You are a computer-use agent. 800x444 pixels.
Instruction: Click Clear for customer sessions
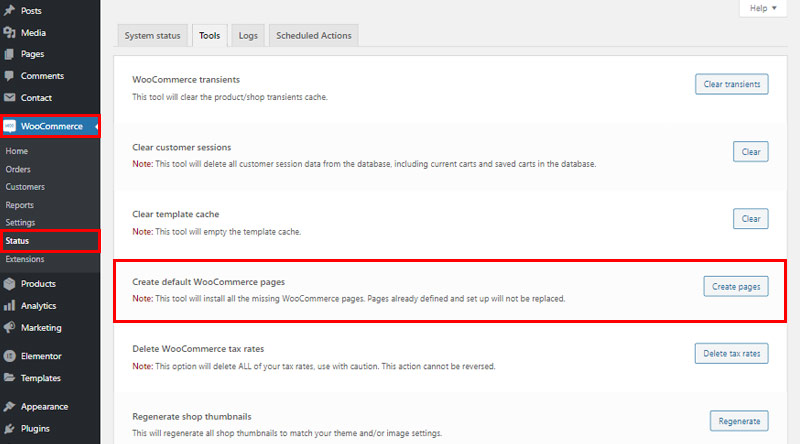click(751, 152)
